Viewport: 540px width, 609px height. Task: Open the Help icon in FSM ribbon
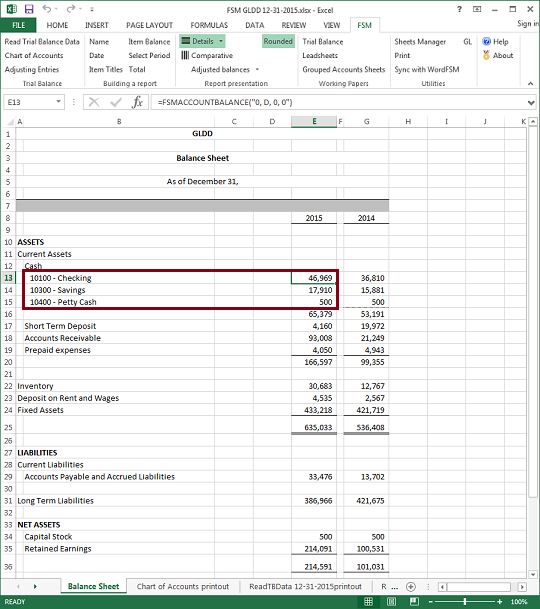pyautogui.click(x=486, y=42)
